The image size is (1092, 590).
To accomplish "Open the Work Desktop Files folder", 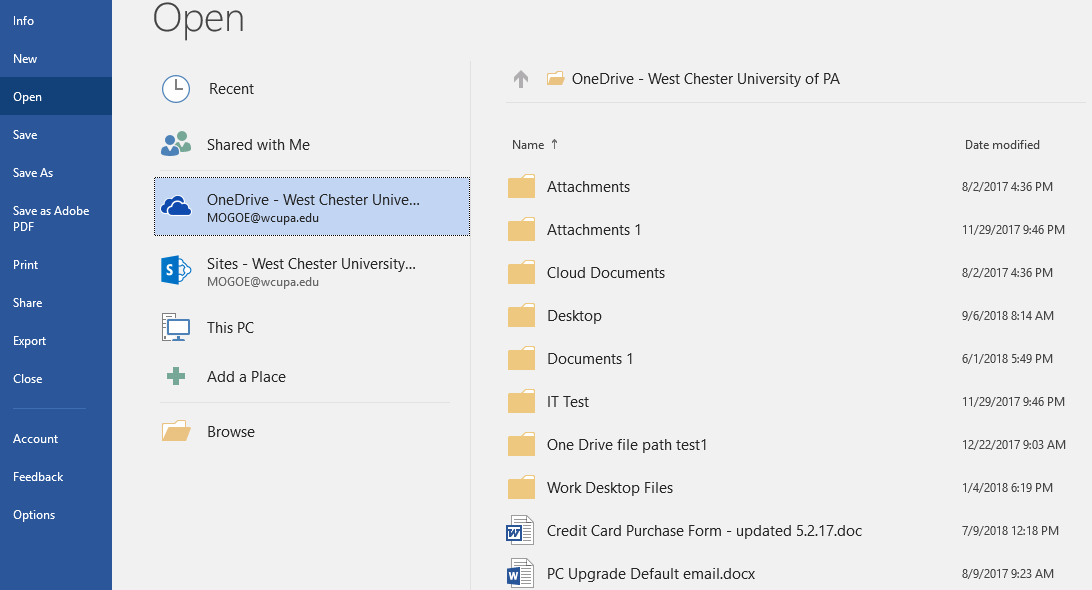I will [x=609, y=488].
